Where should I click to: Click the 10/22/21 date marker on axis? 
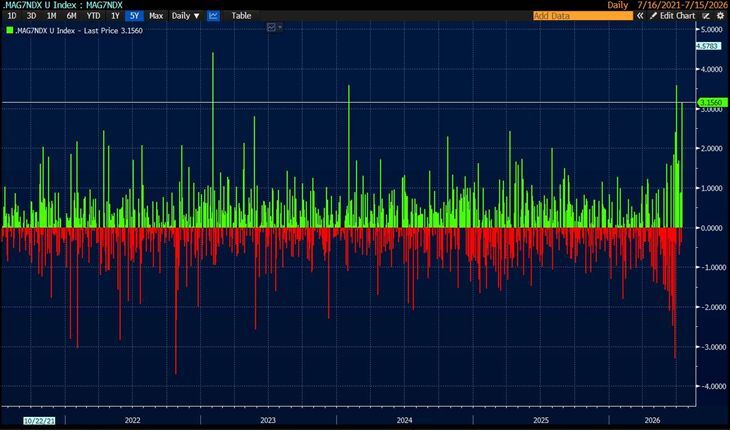pos(39,420)
